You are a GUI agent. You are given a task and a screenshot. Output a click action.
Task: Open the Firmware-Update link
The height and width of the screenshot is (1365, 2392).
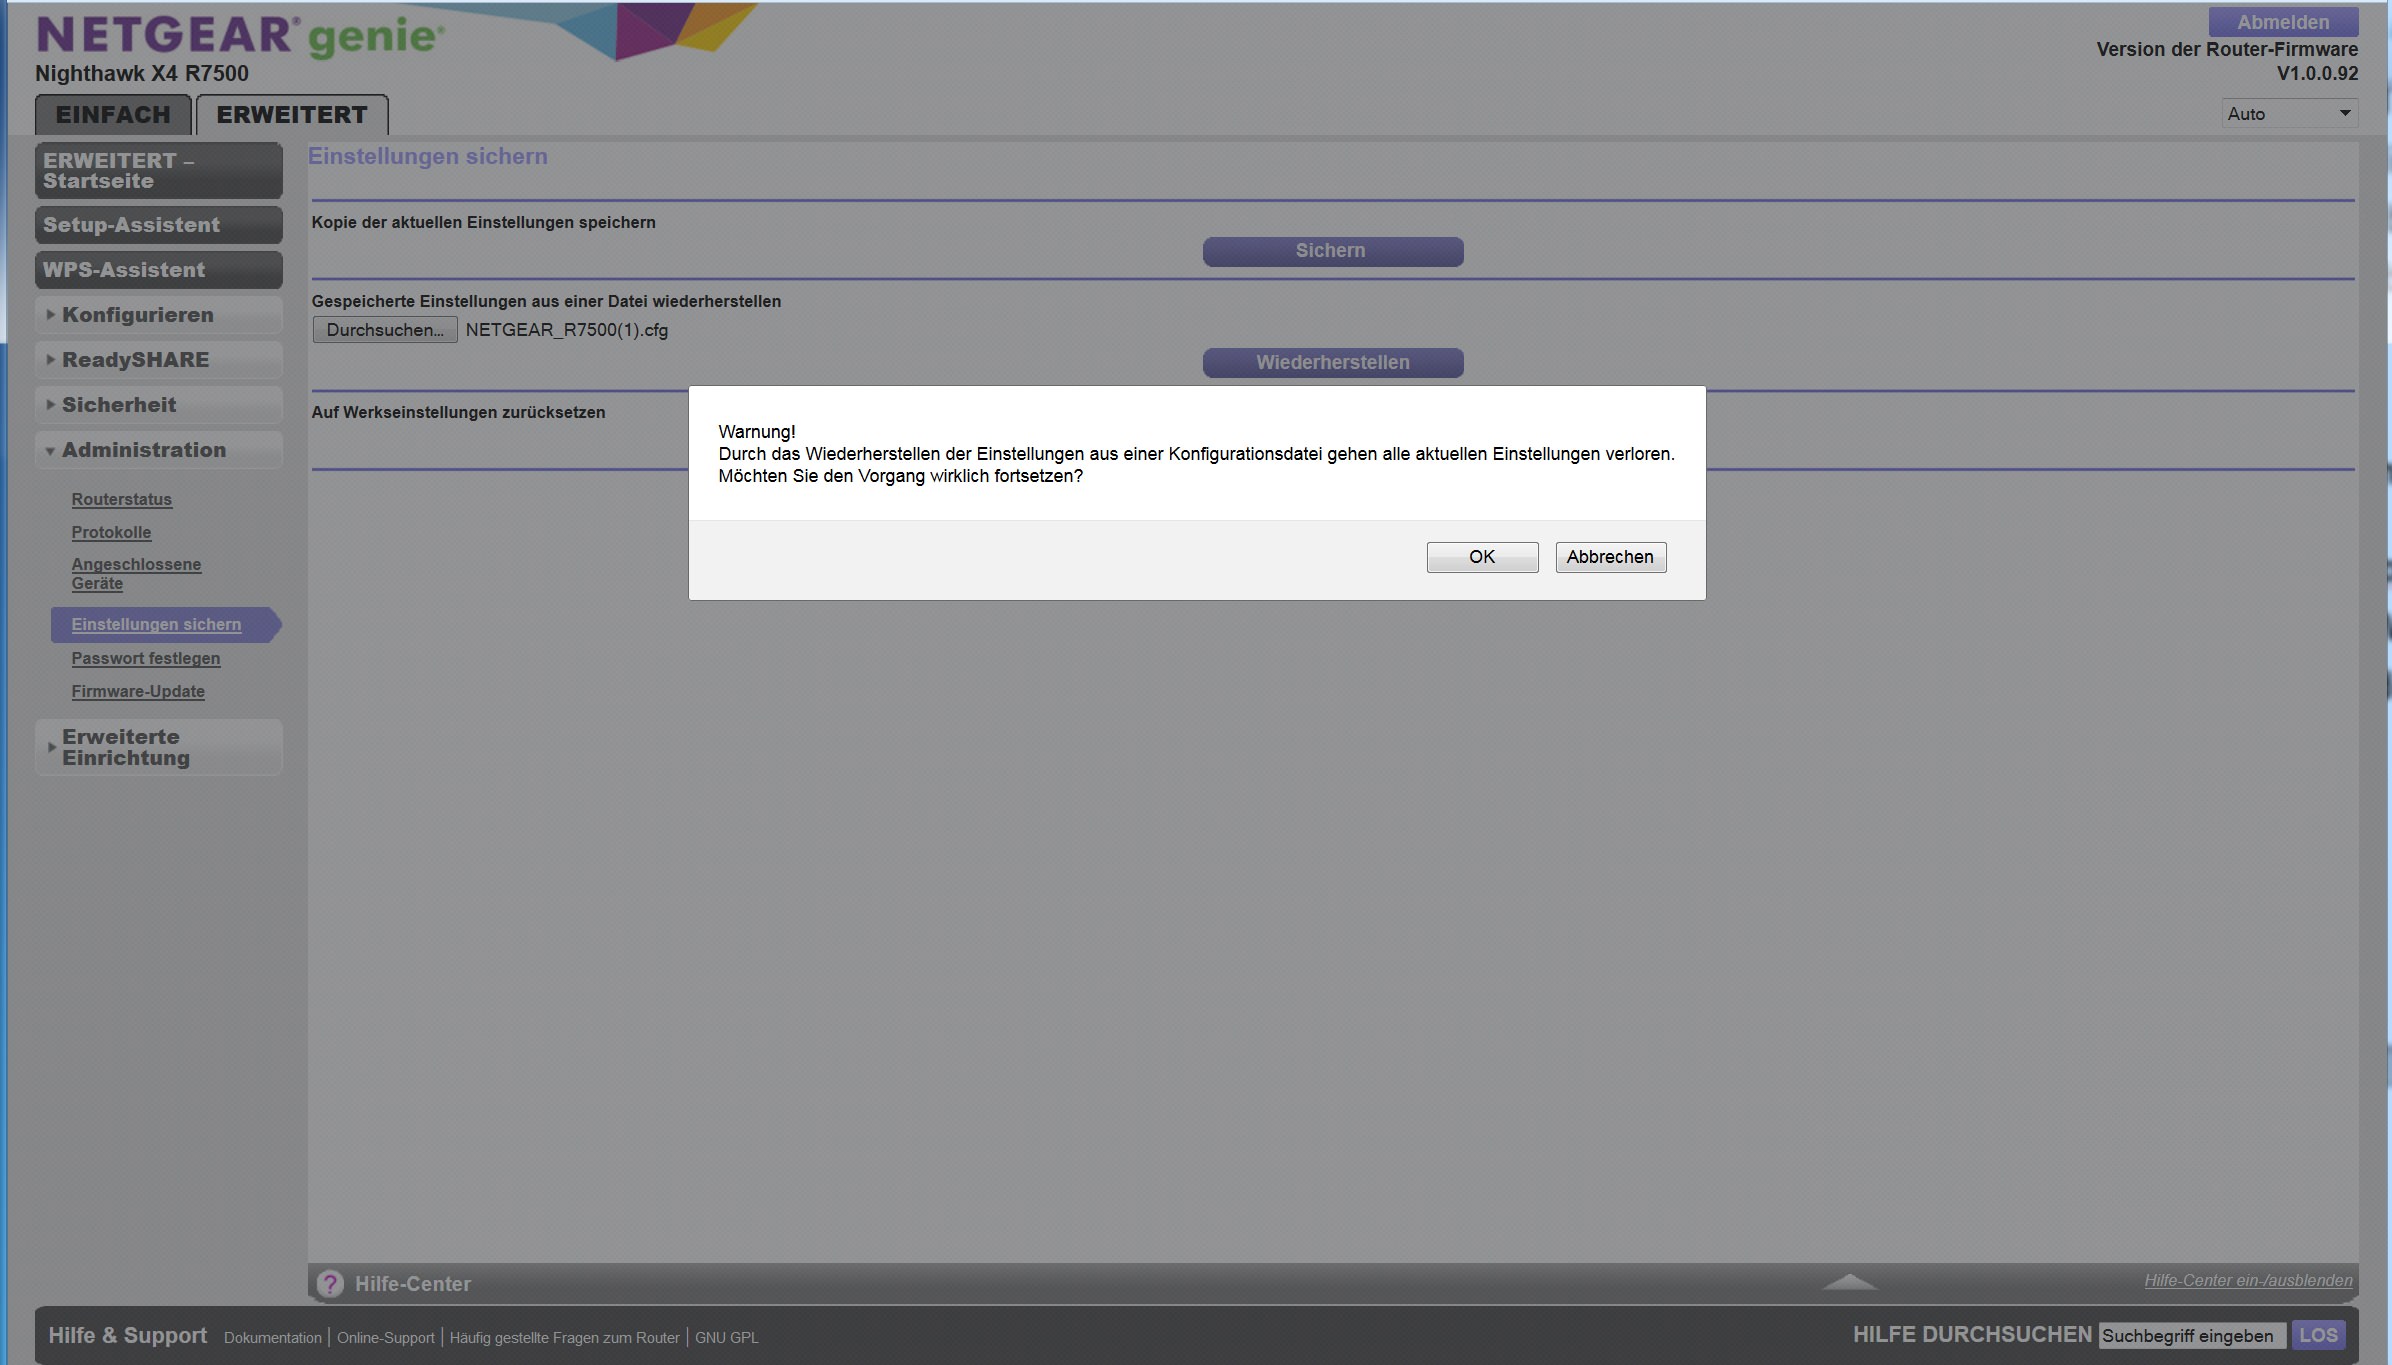138,691
